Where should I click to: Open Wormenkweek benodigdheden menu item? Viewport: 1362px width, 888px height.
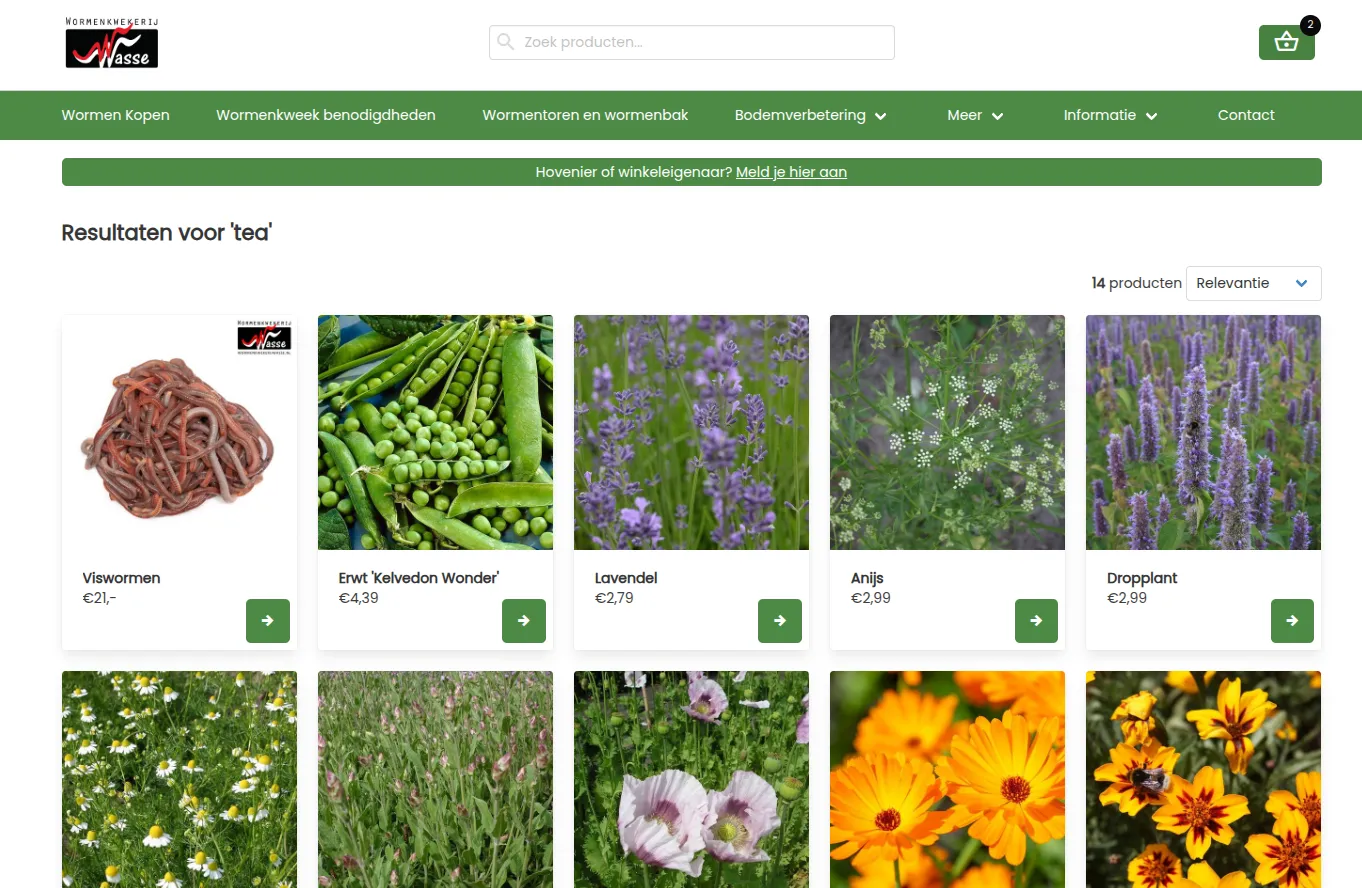(326, 115)
